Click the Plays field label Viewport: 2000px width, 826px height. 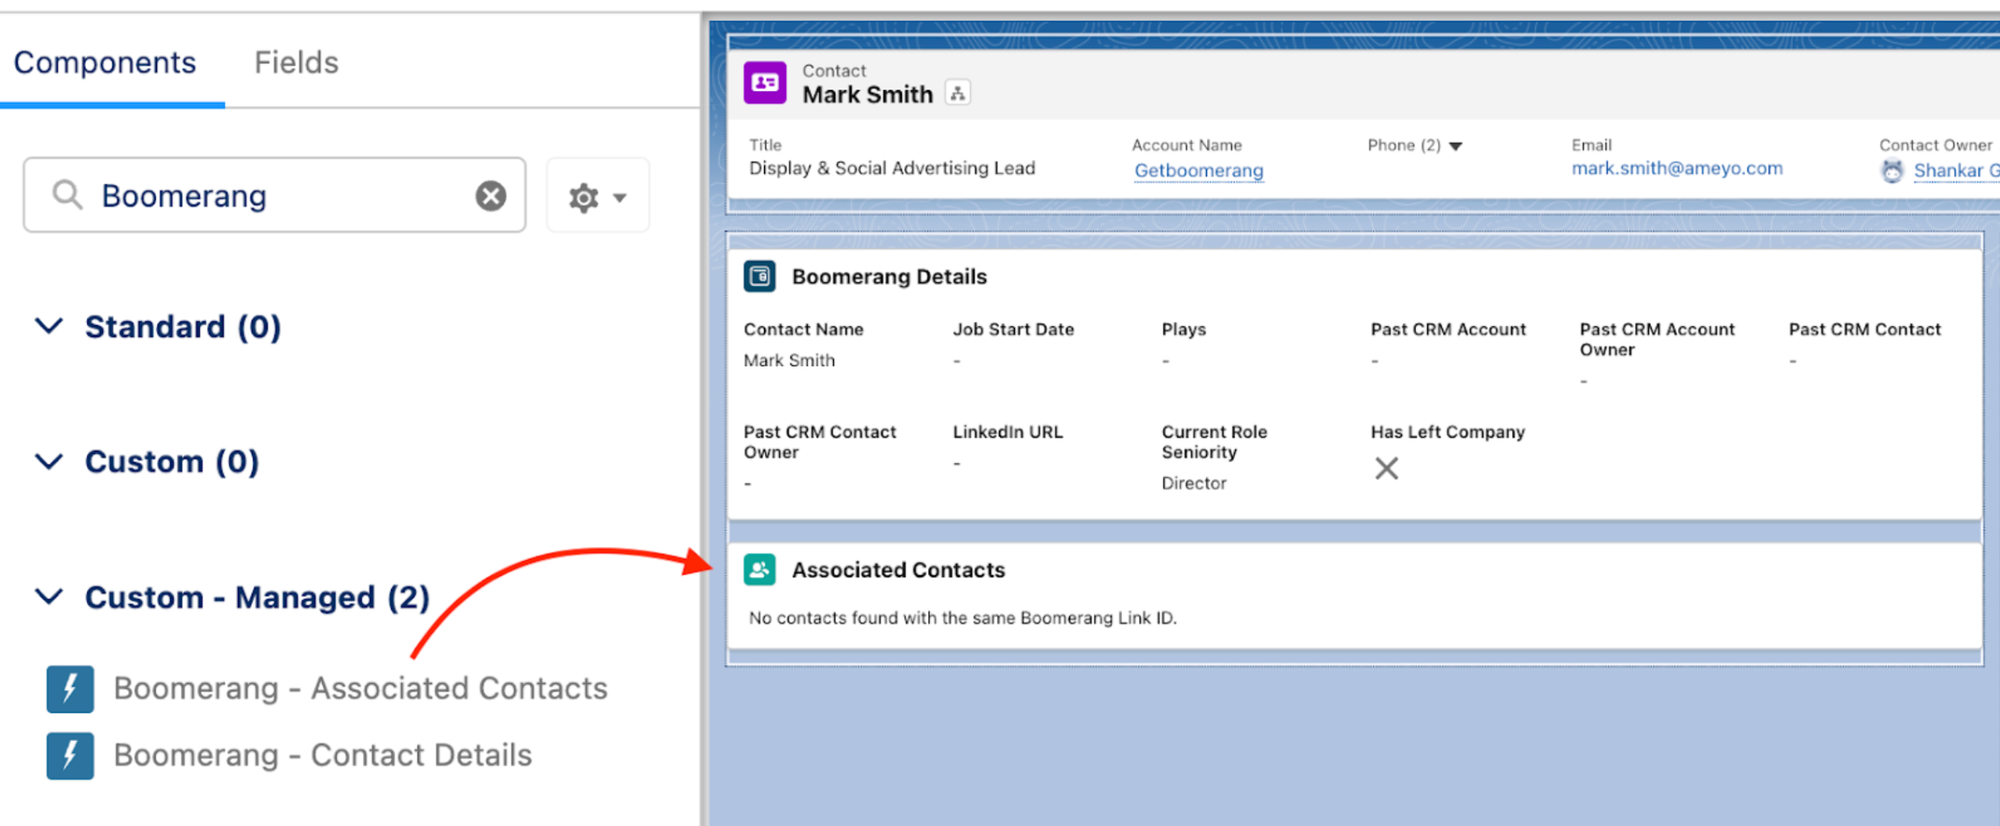click(x=1184, y=330)
